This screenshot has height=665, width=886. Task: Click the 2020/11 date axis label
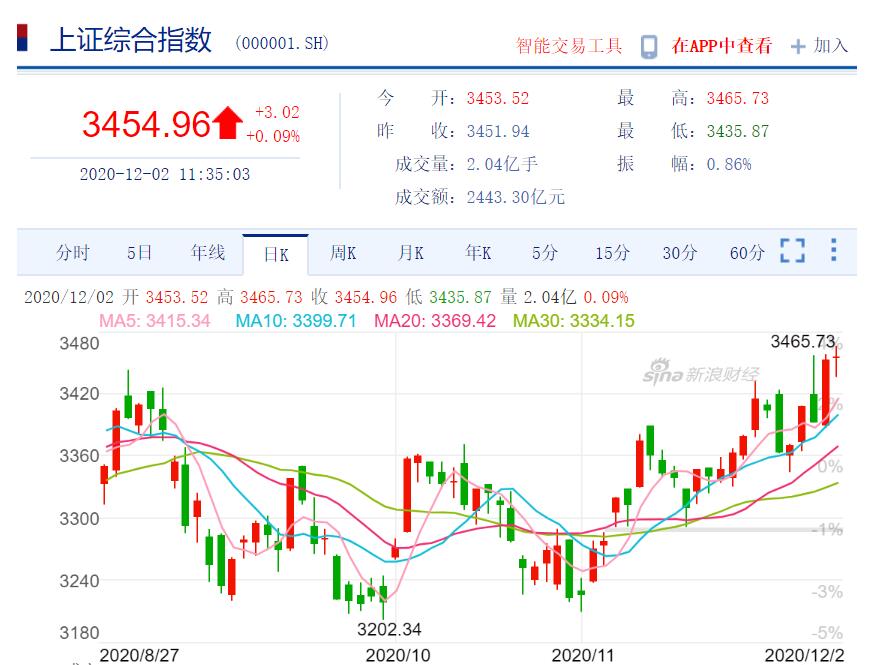tap(583, 655)
